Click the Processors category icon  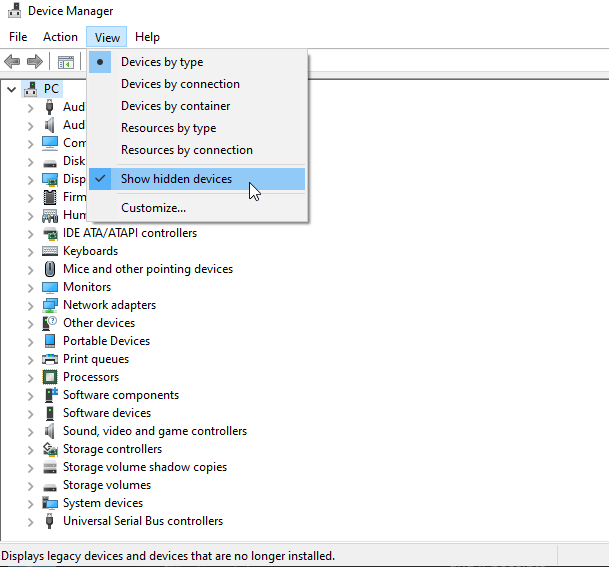[x=50, y=377]
